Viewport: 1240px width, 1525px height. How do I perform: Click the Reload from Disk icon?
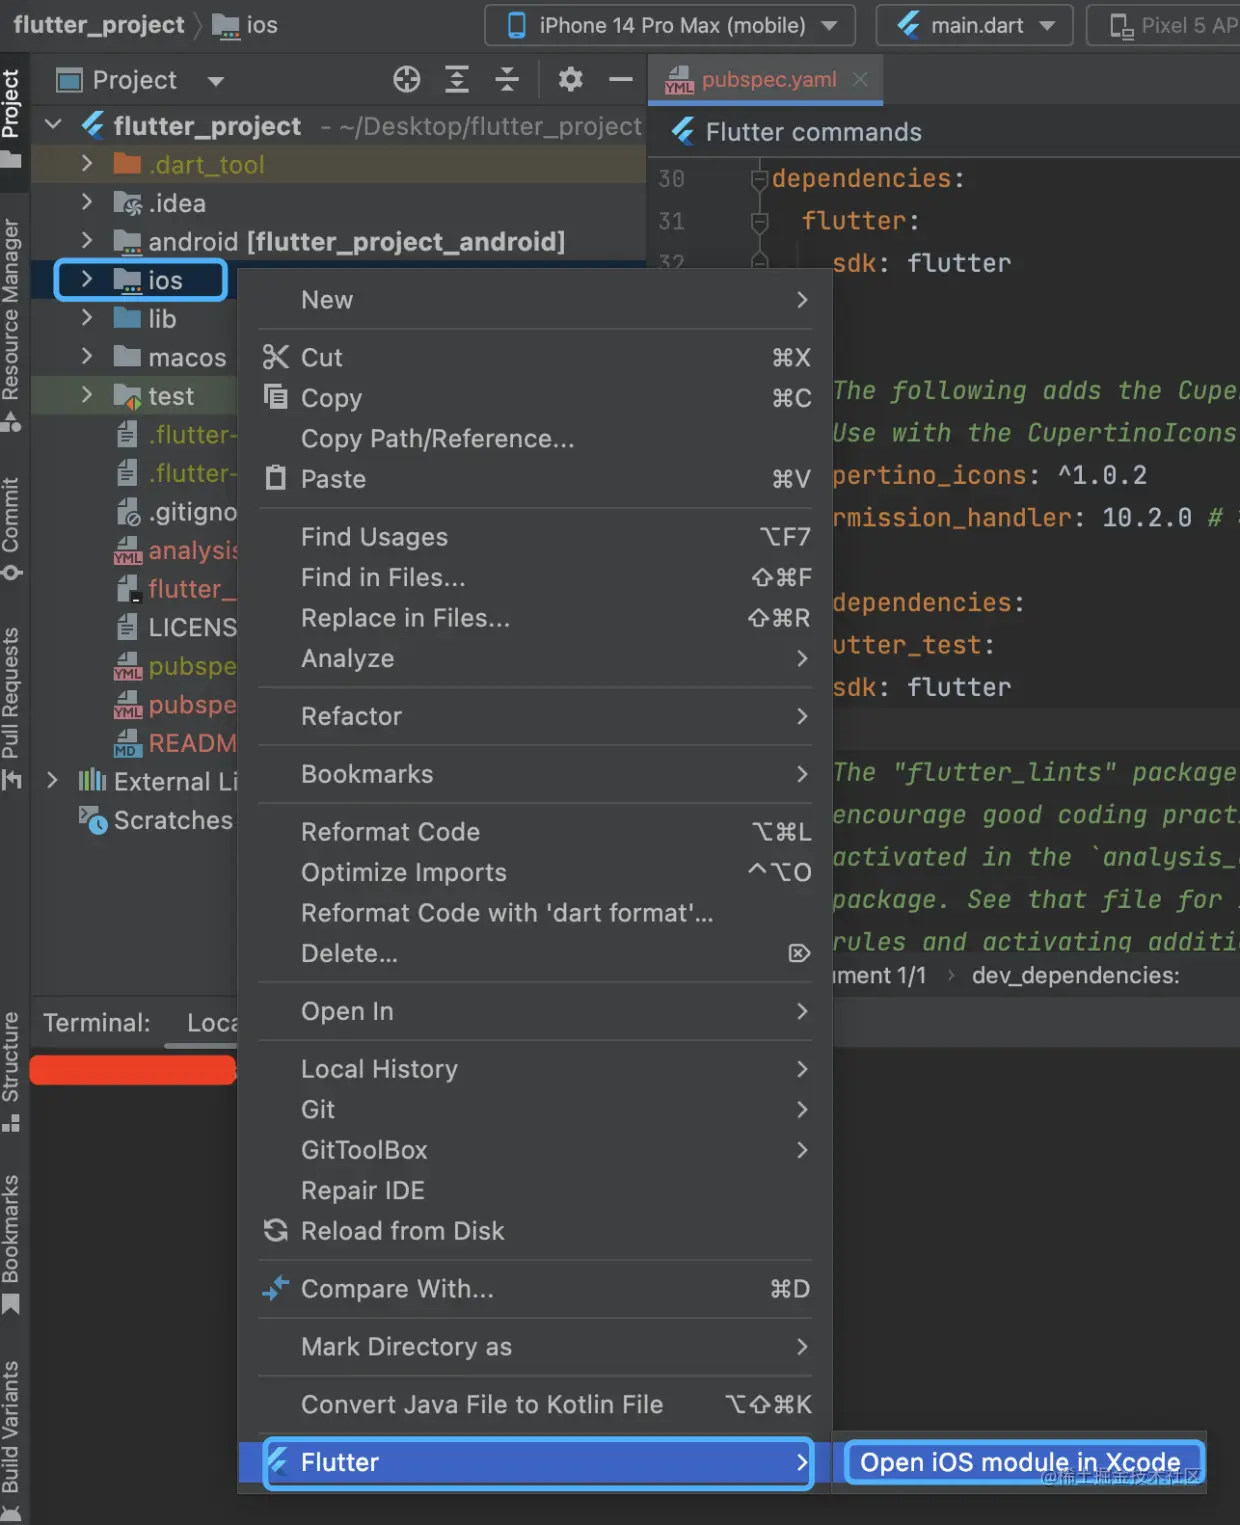[276, 1230]
